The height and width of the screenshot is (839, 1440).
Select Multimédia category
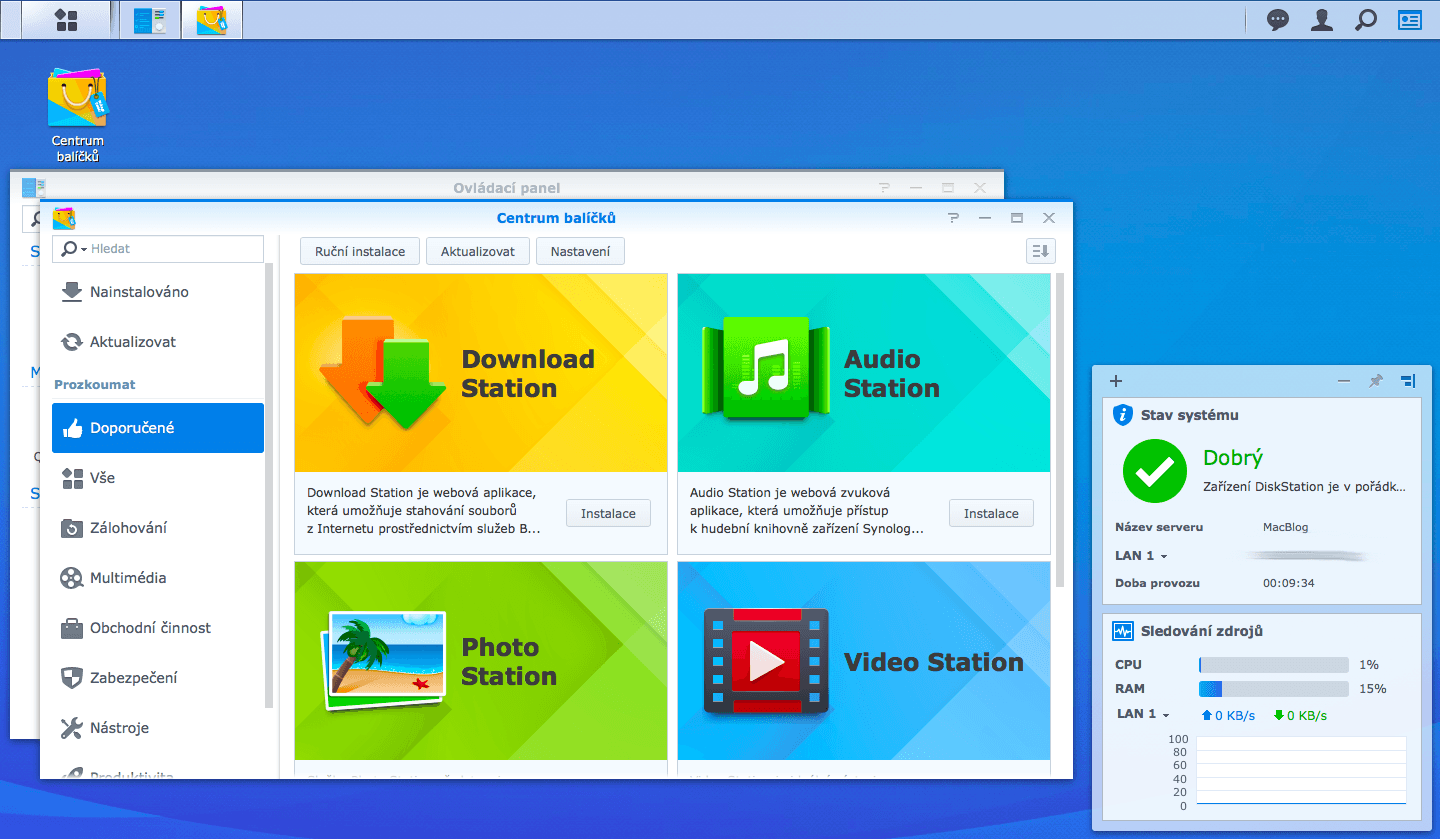(x=158, y=578)
